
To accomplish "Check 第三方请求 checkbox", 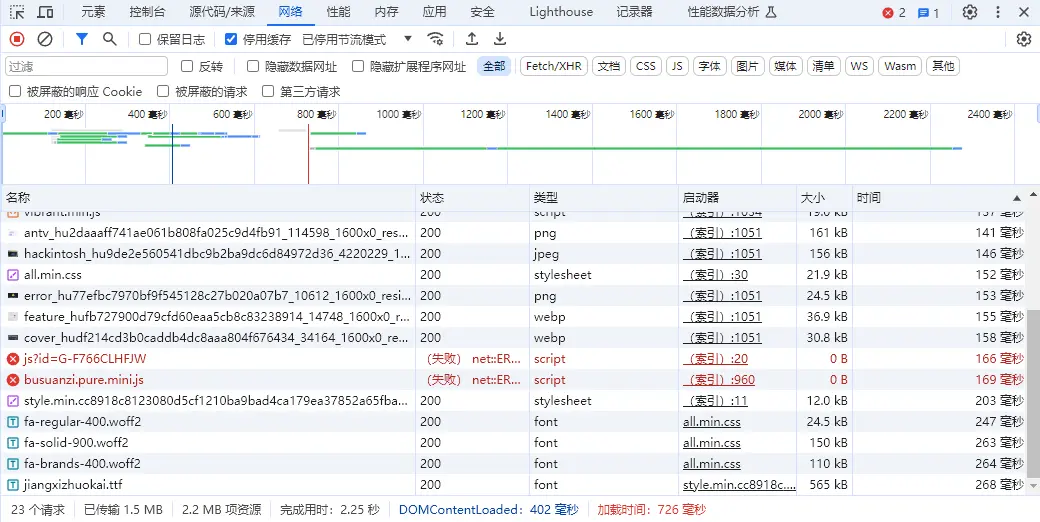I will (x=268, y=92).
